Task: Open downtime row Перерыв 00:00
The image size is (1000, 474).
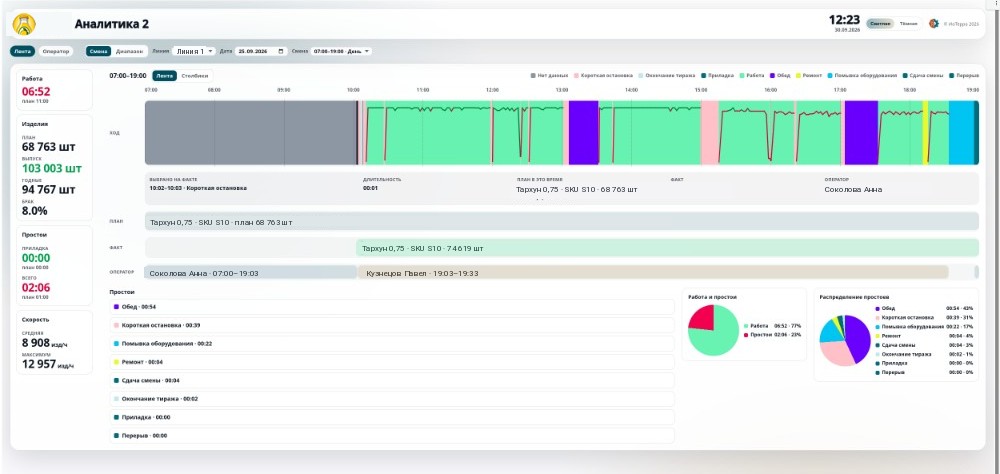Action: tap(392, 436)
